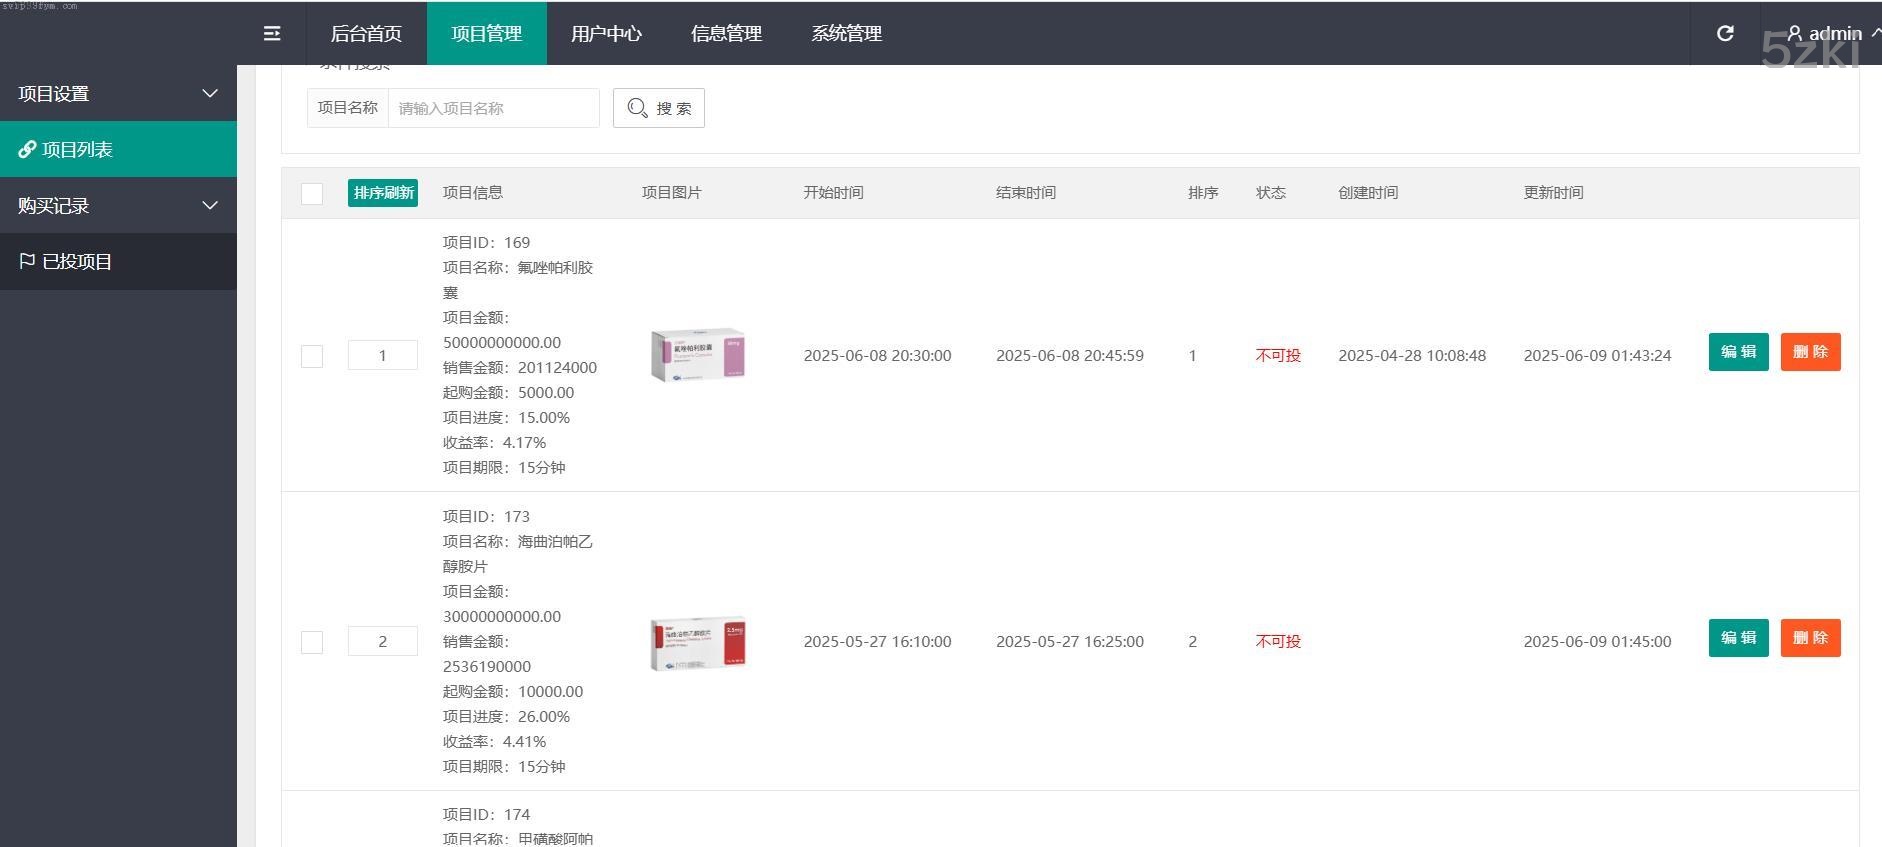The image size is (1882, 847).
Task: Toggle the sidebar collapse hamburger icon
Action: coord(272,33)
